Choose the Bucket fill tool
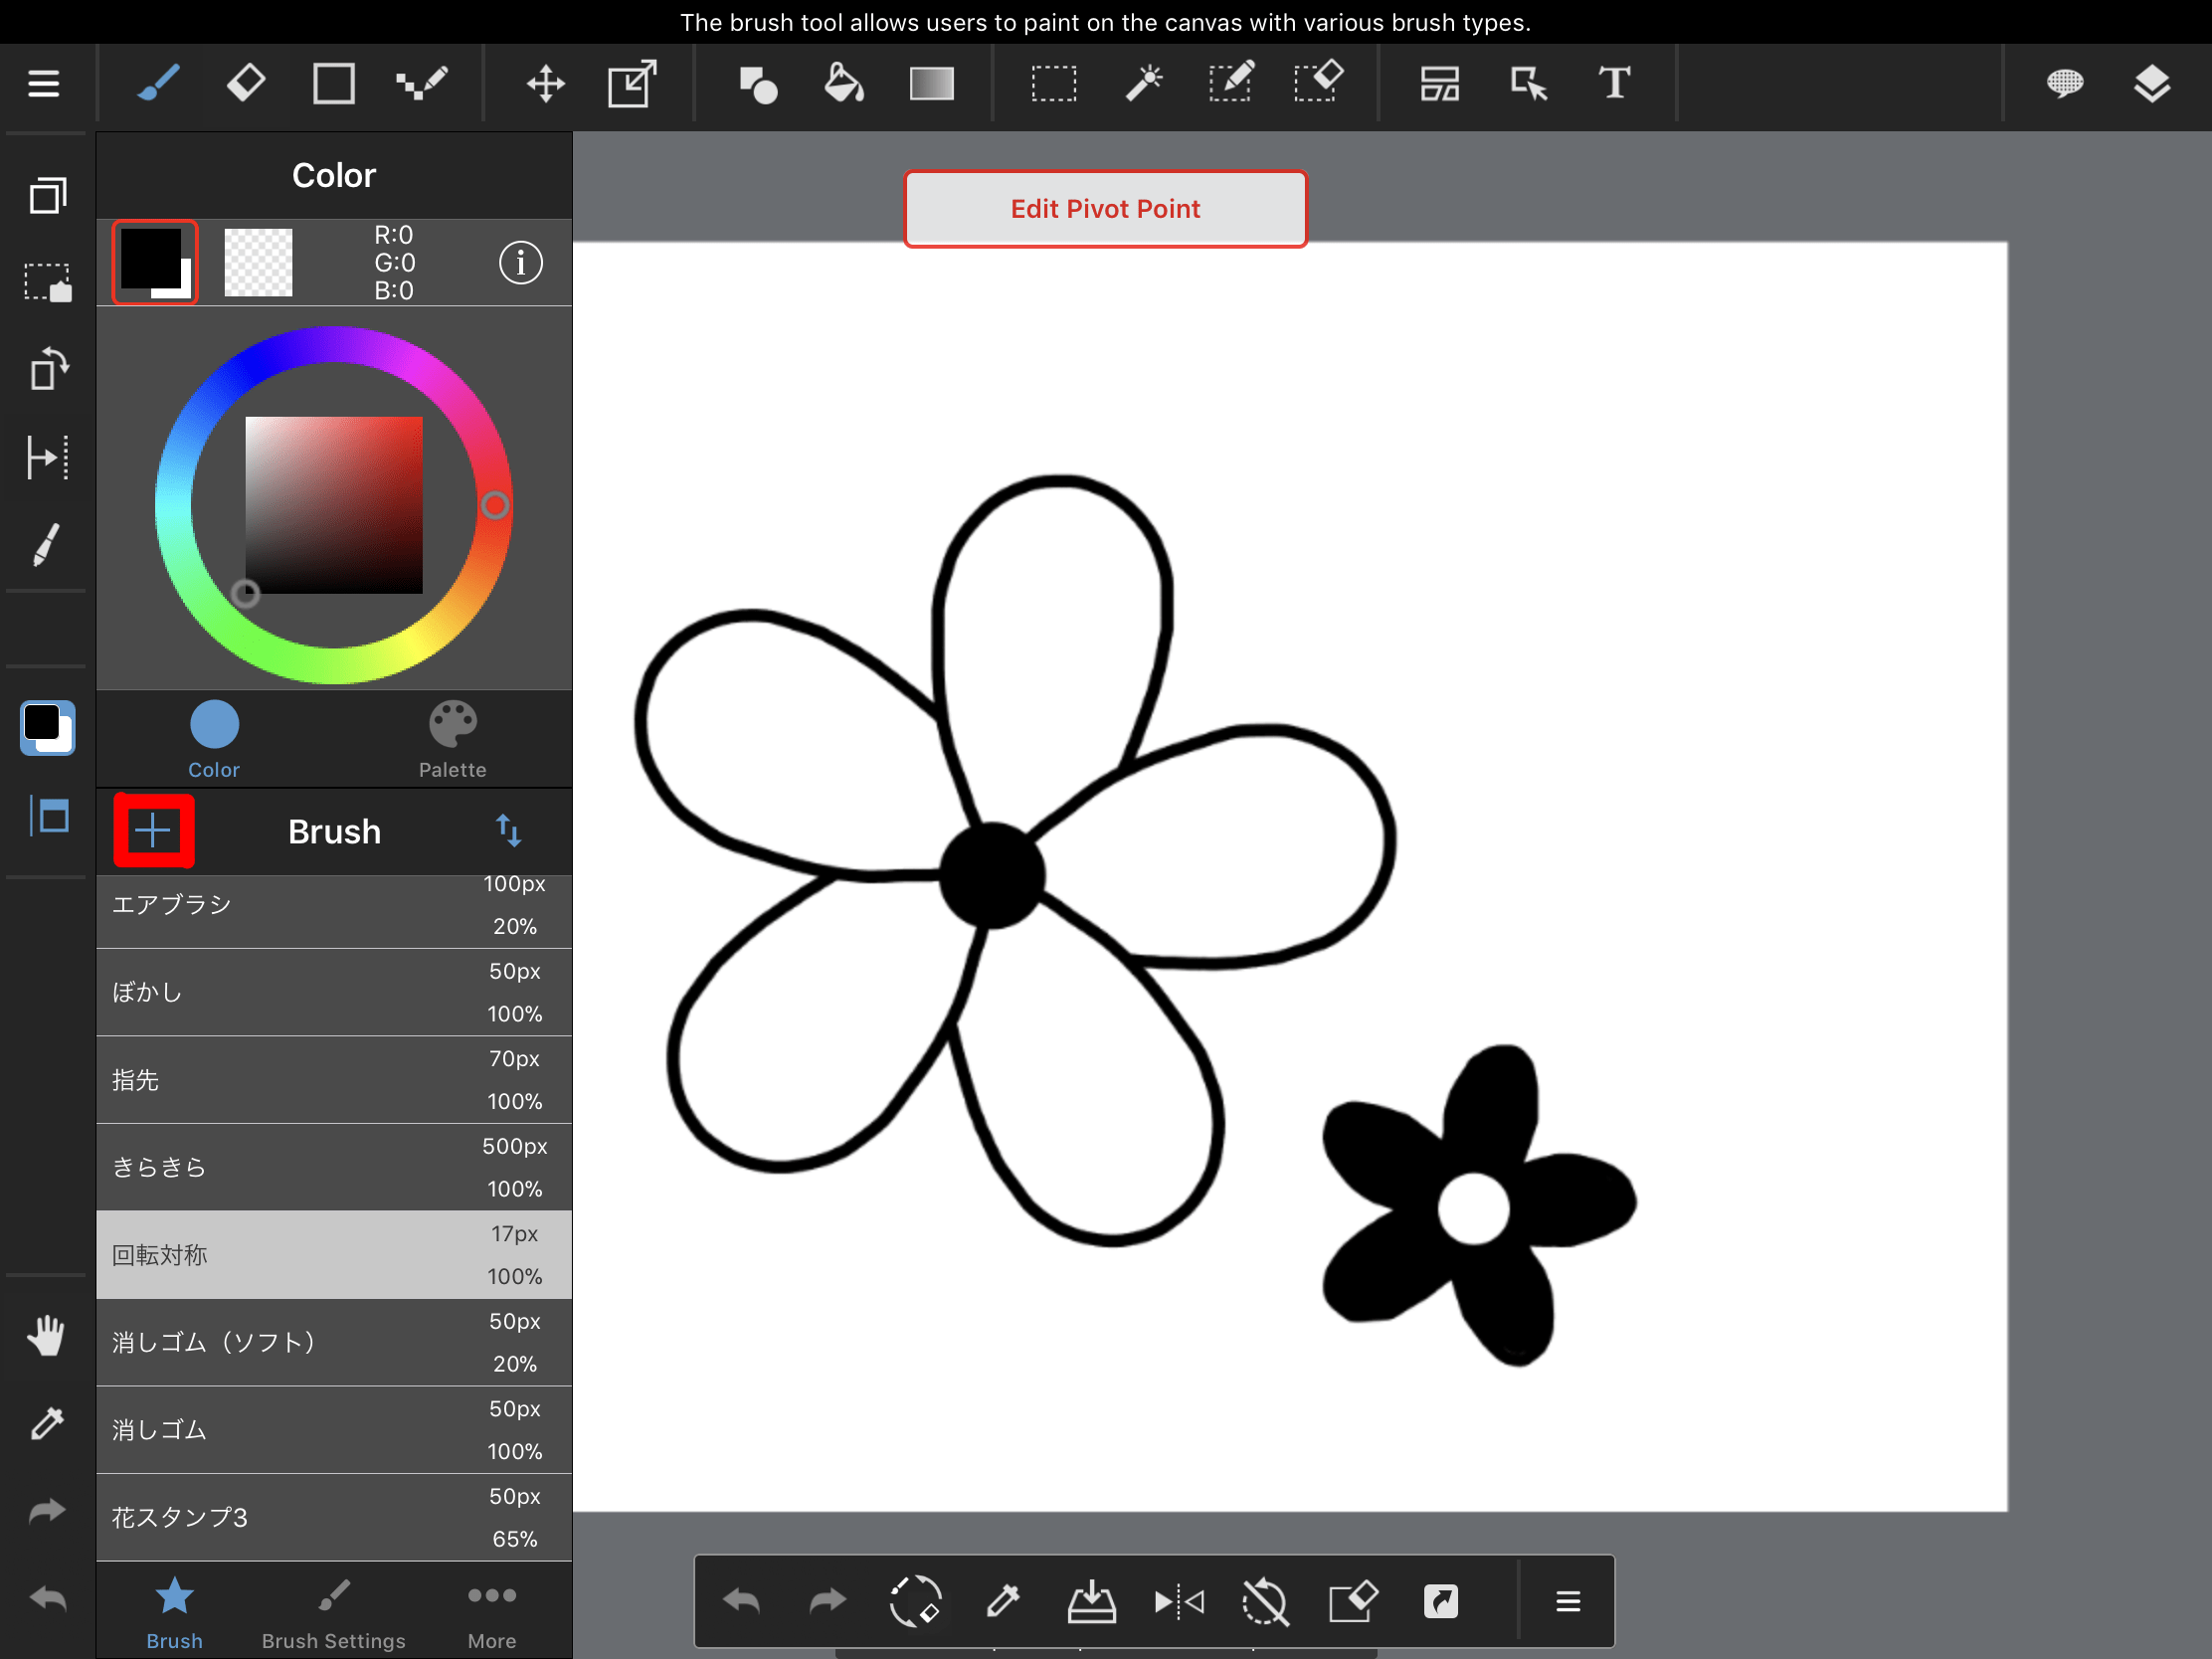The width and height of the screenshot is (2212, 1659). coord(843,84)
